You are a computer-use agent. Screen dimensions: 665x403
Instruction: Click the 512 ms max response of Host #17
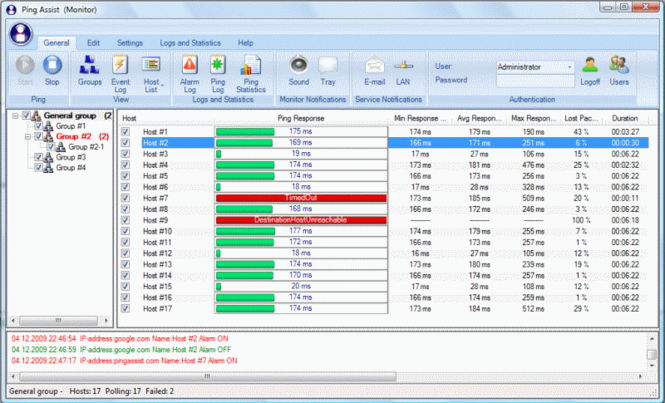point(533,308)
